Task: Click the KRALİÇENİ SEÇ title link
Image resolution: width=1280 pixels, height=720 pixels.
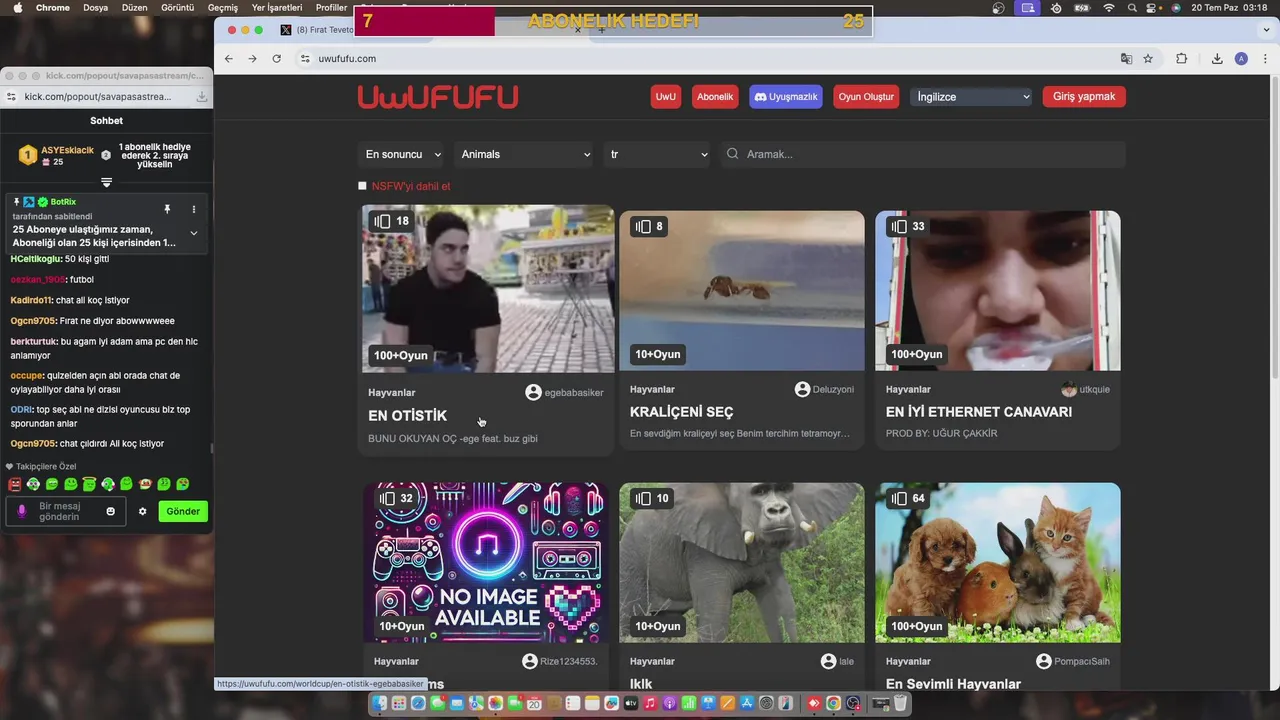Action: point(682,412)
